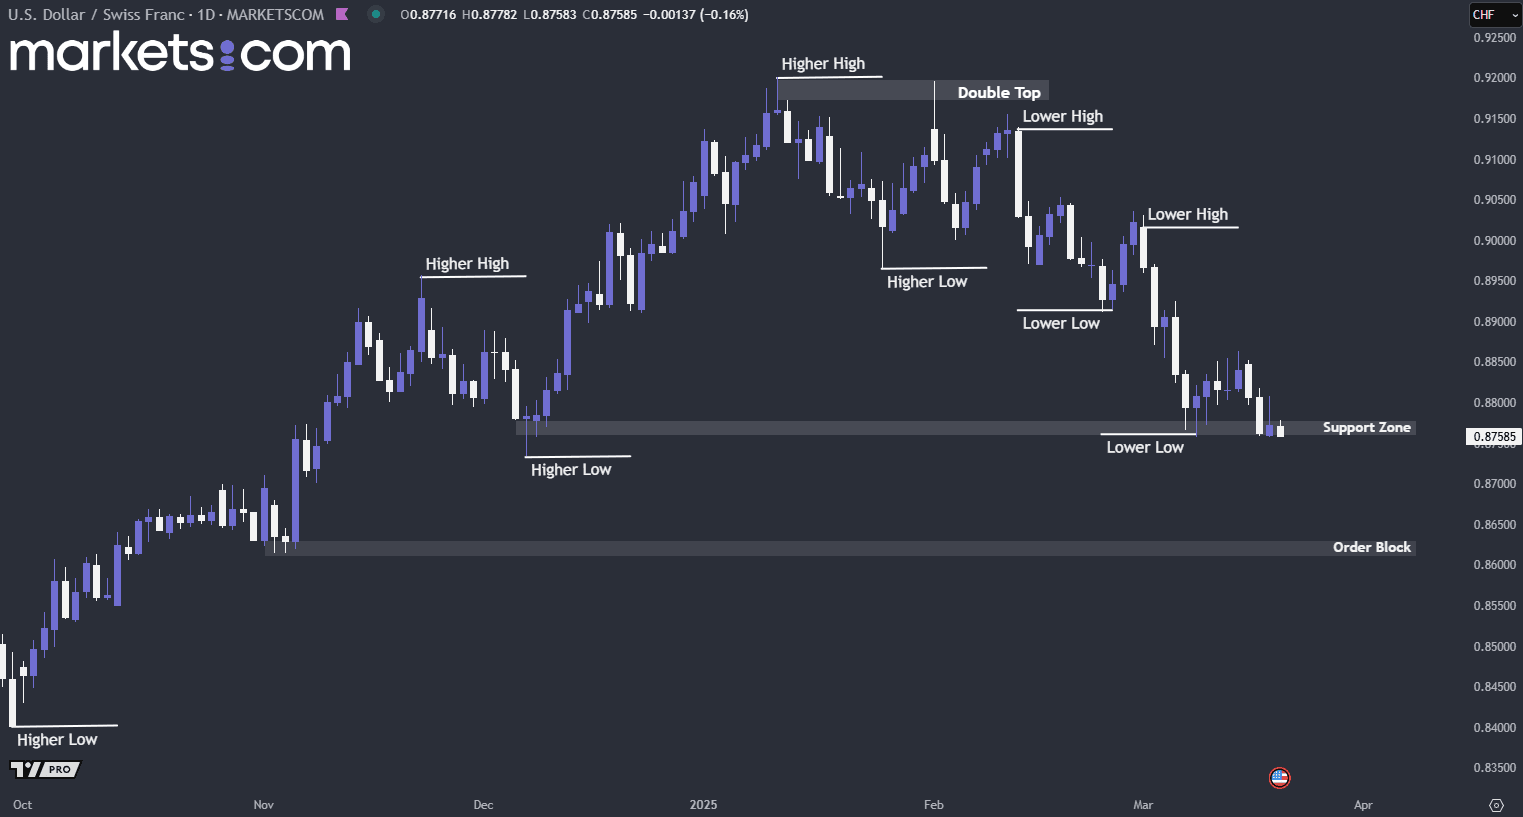Click the 2025 marker on time axis
The width and height of the screenshot is (1523, 817).
(x=703, y=805)
